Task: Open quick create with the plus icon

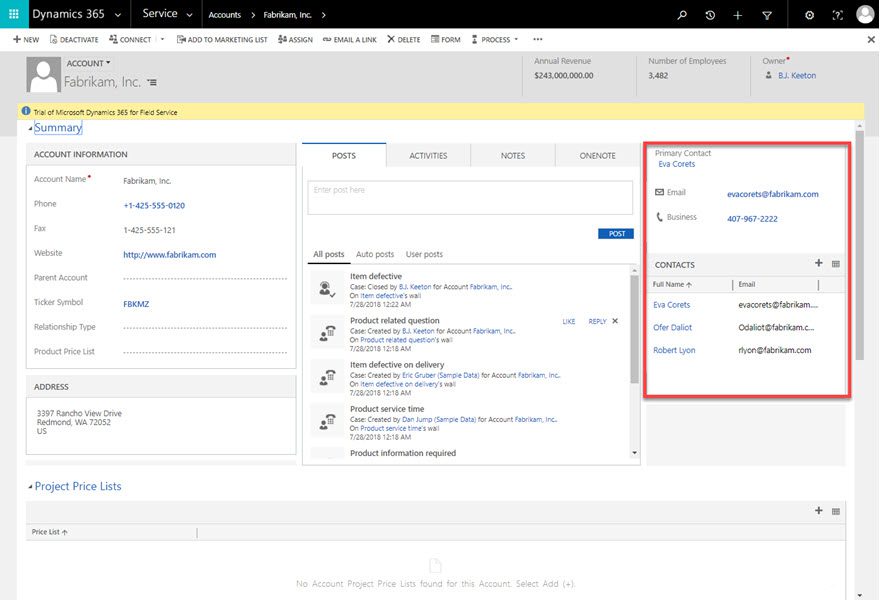Action: point(737,14)
